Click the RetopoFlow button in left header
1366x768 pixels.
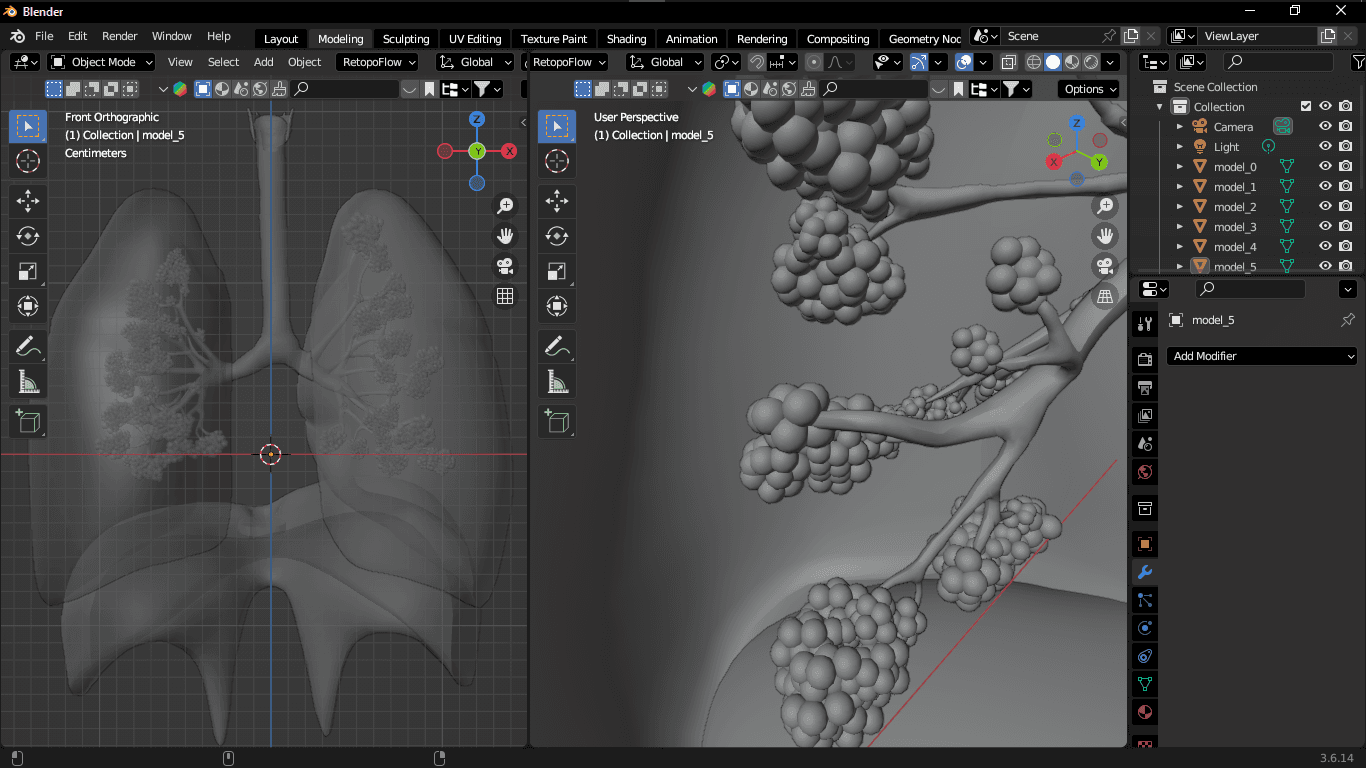tap(379, 62)
